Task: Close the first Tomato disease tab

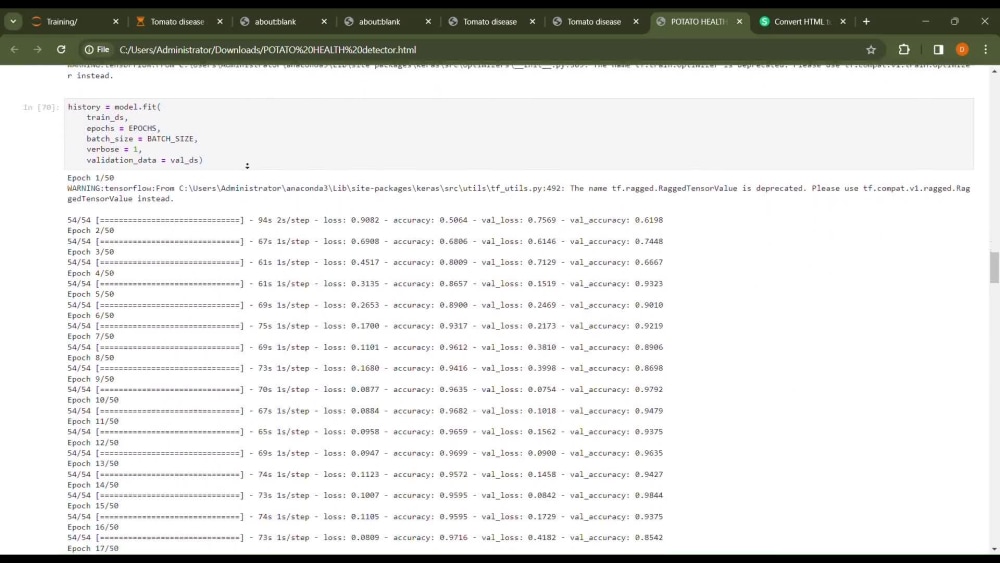Action: point(220,21)
